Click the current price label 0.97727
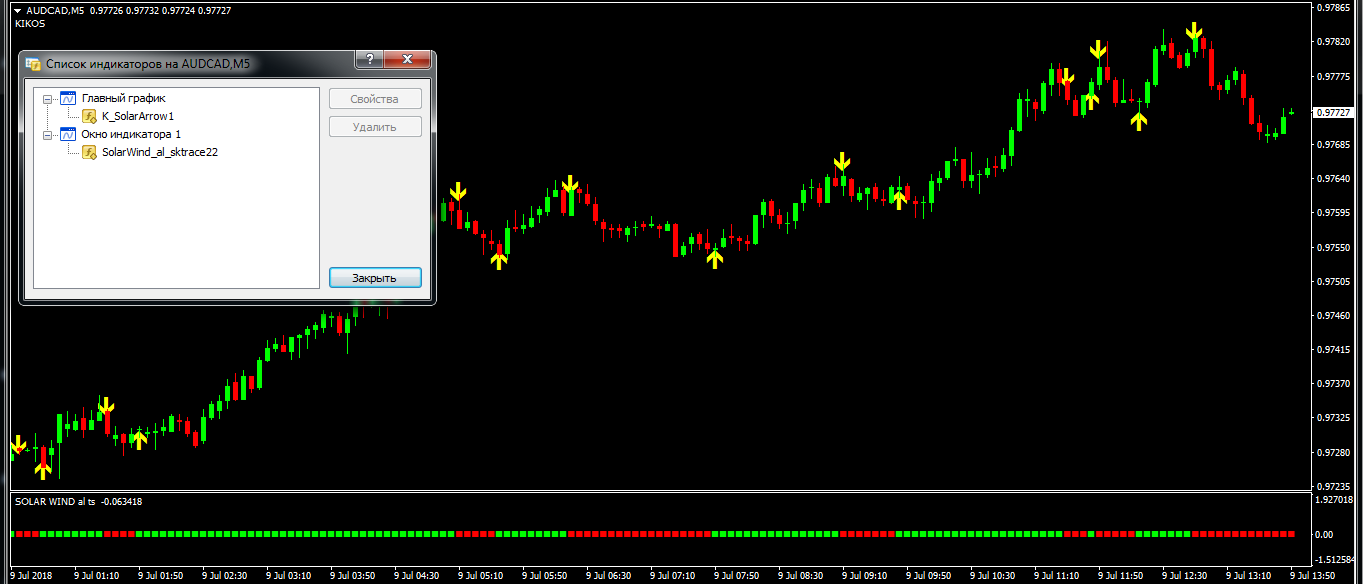Viewport: 1363px width, 584px height. pos(1333,113)
